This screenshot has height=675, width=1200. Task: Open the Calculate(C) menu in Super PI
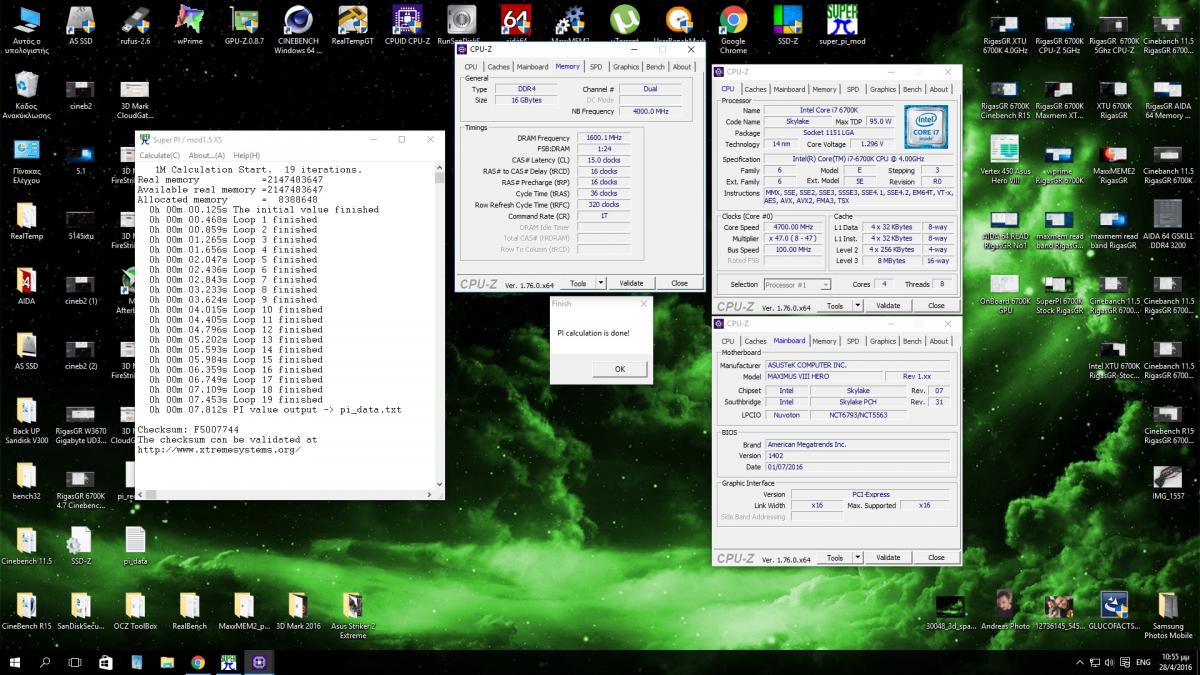click(160, 155)
